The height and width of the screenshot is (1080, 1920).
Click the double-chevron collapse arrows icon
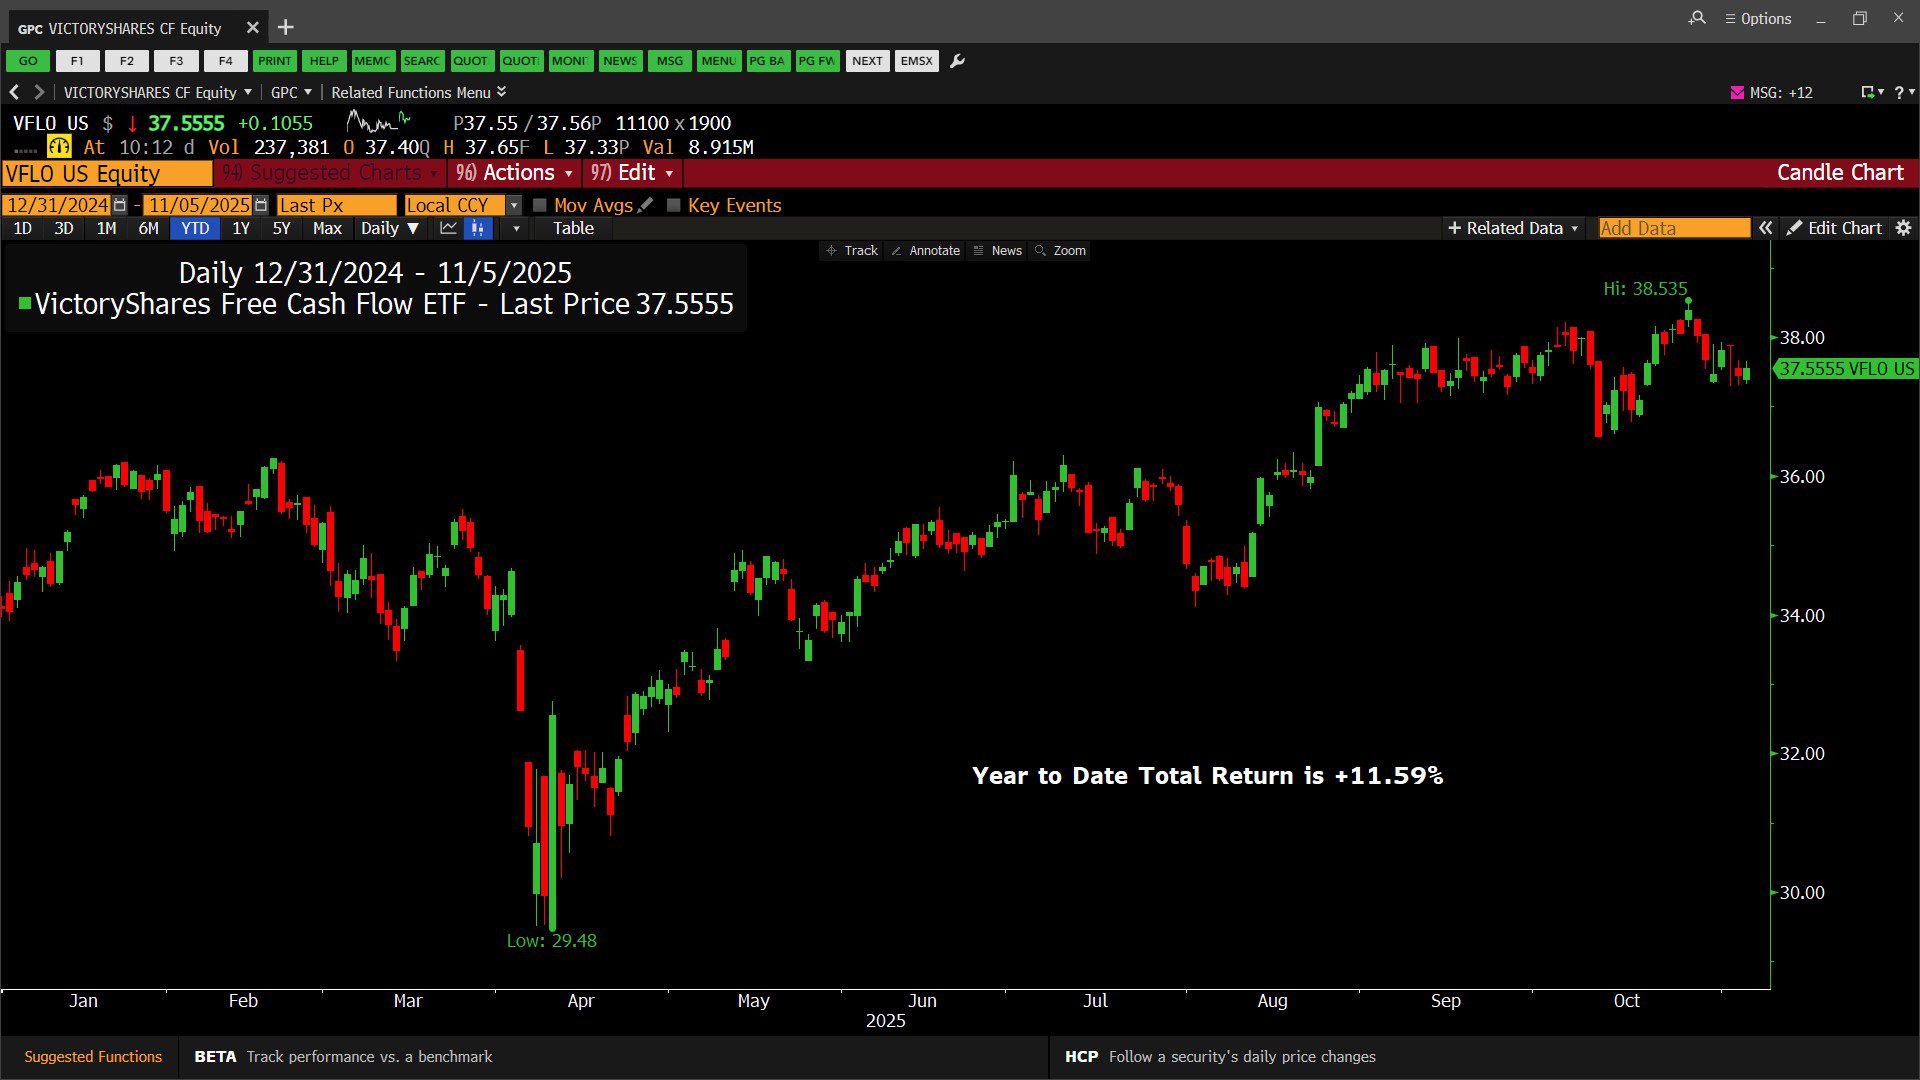pyautogui.click(x=1766, y=228)
